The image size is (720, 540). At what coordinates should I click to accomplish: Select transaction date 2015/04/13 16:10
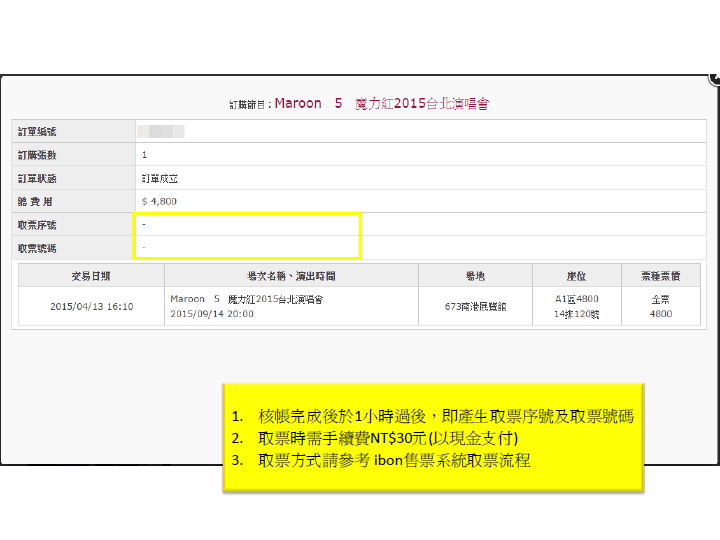(x=92, y=306)
